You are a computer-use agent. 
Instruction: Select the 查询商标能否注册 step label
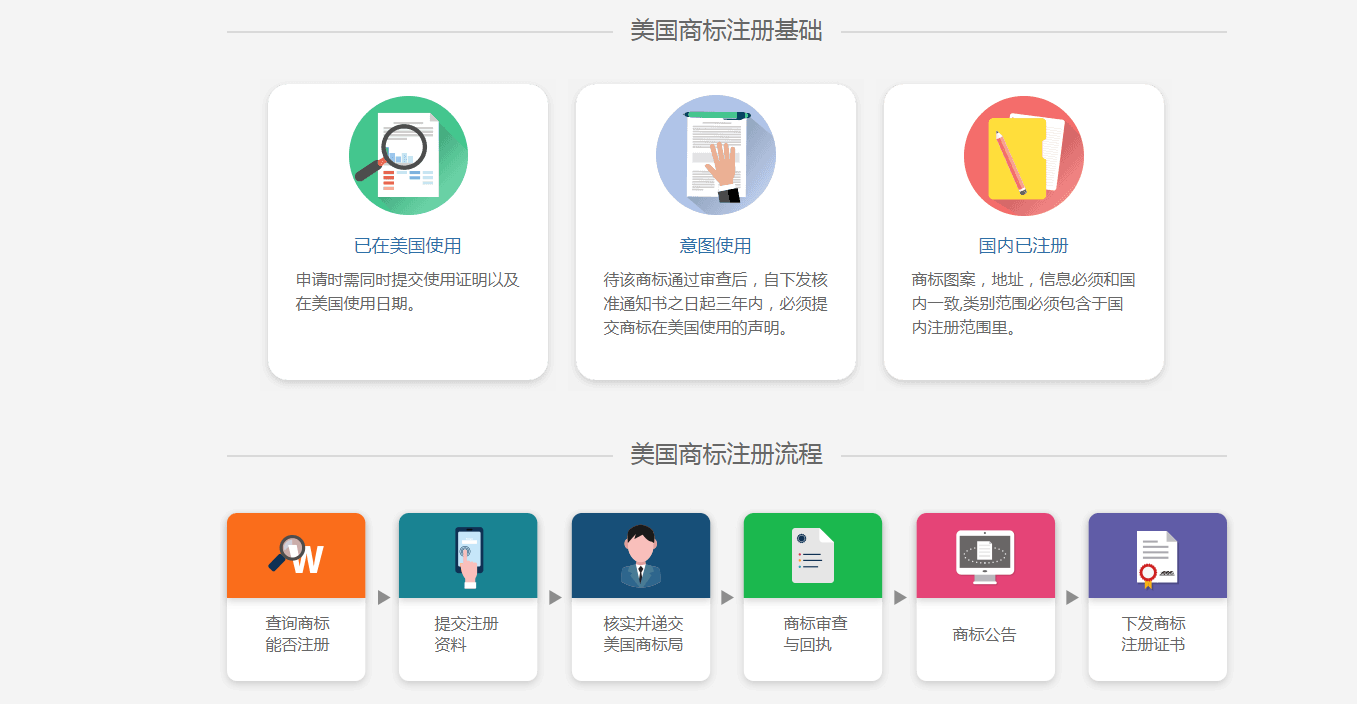click(297, 634)
